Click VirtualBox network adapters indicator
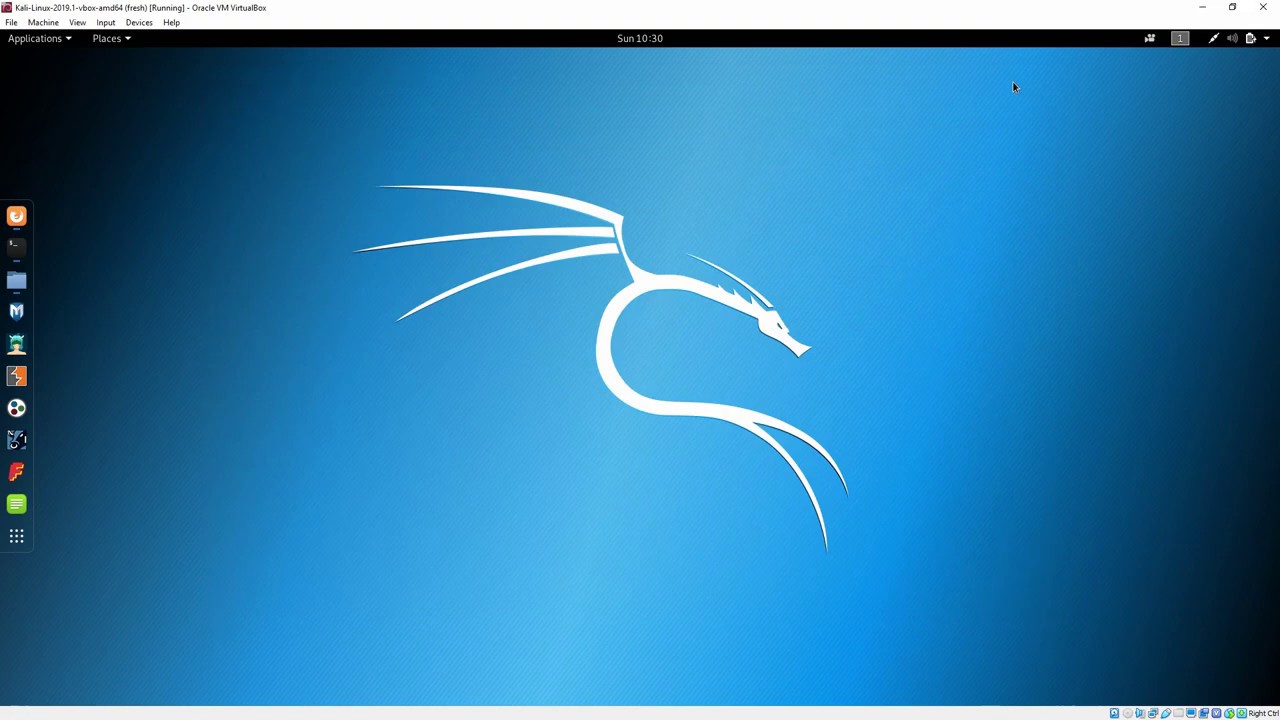Viewport: 1280px width, 720px height. point(1153,713)
